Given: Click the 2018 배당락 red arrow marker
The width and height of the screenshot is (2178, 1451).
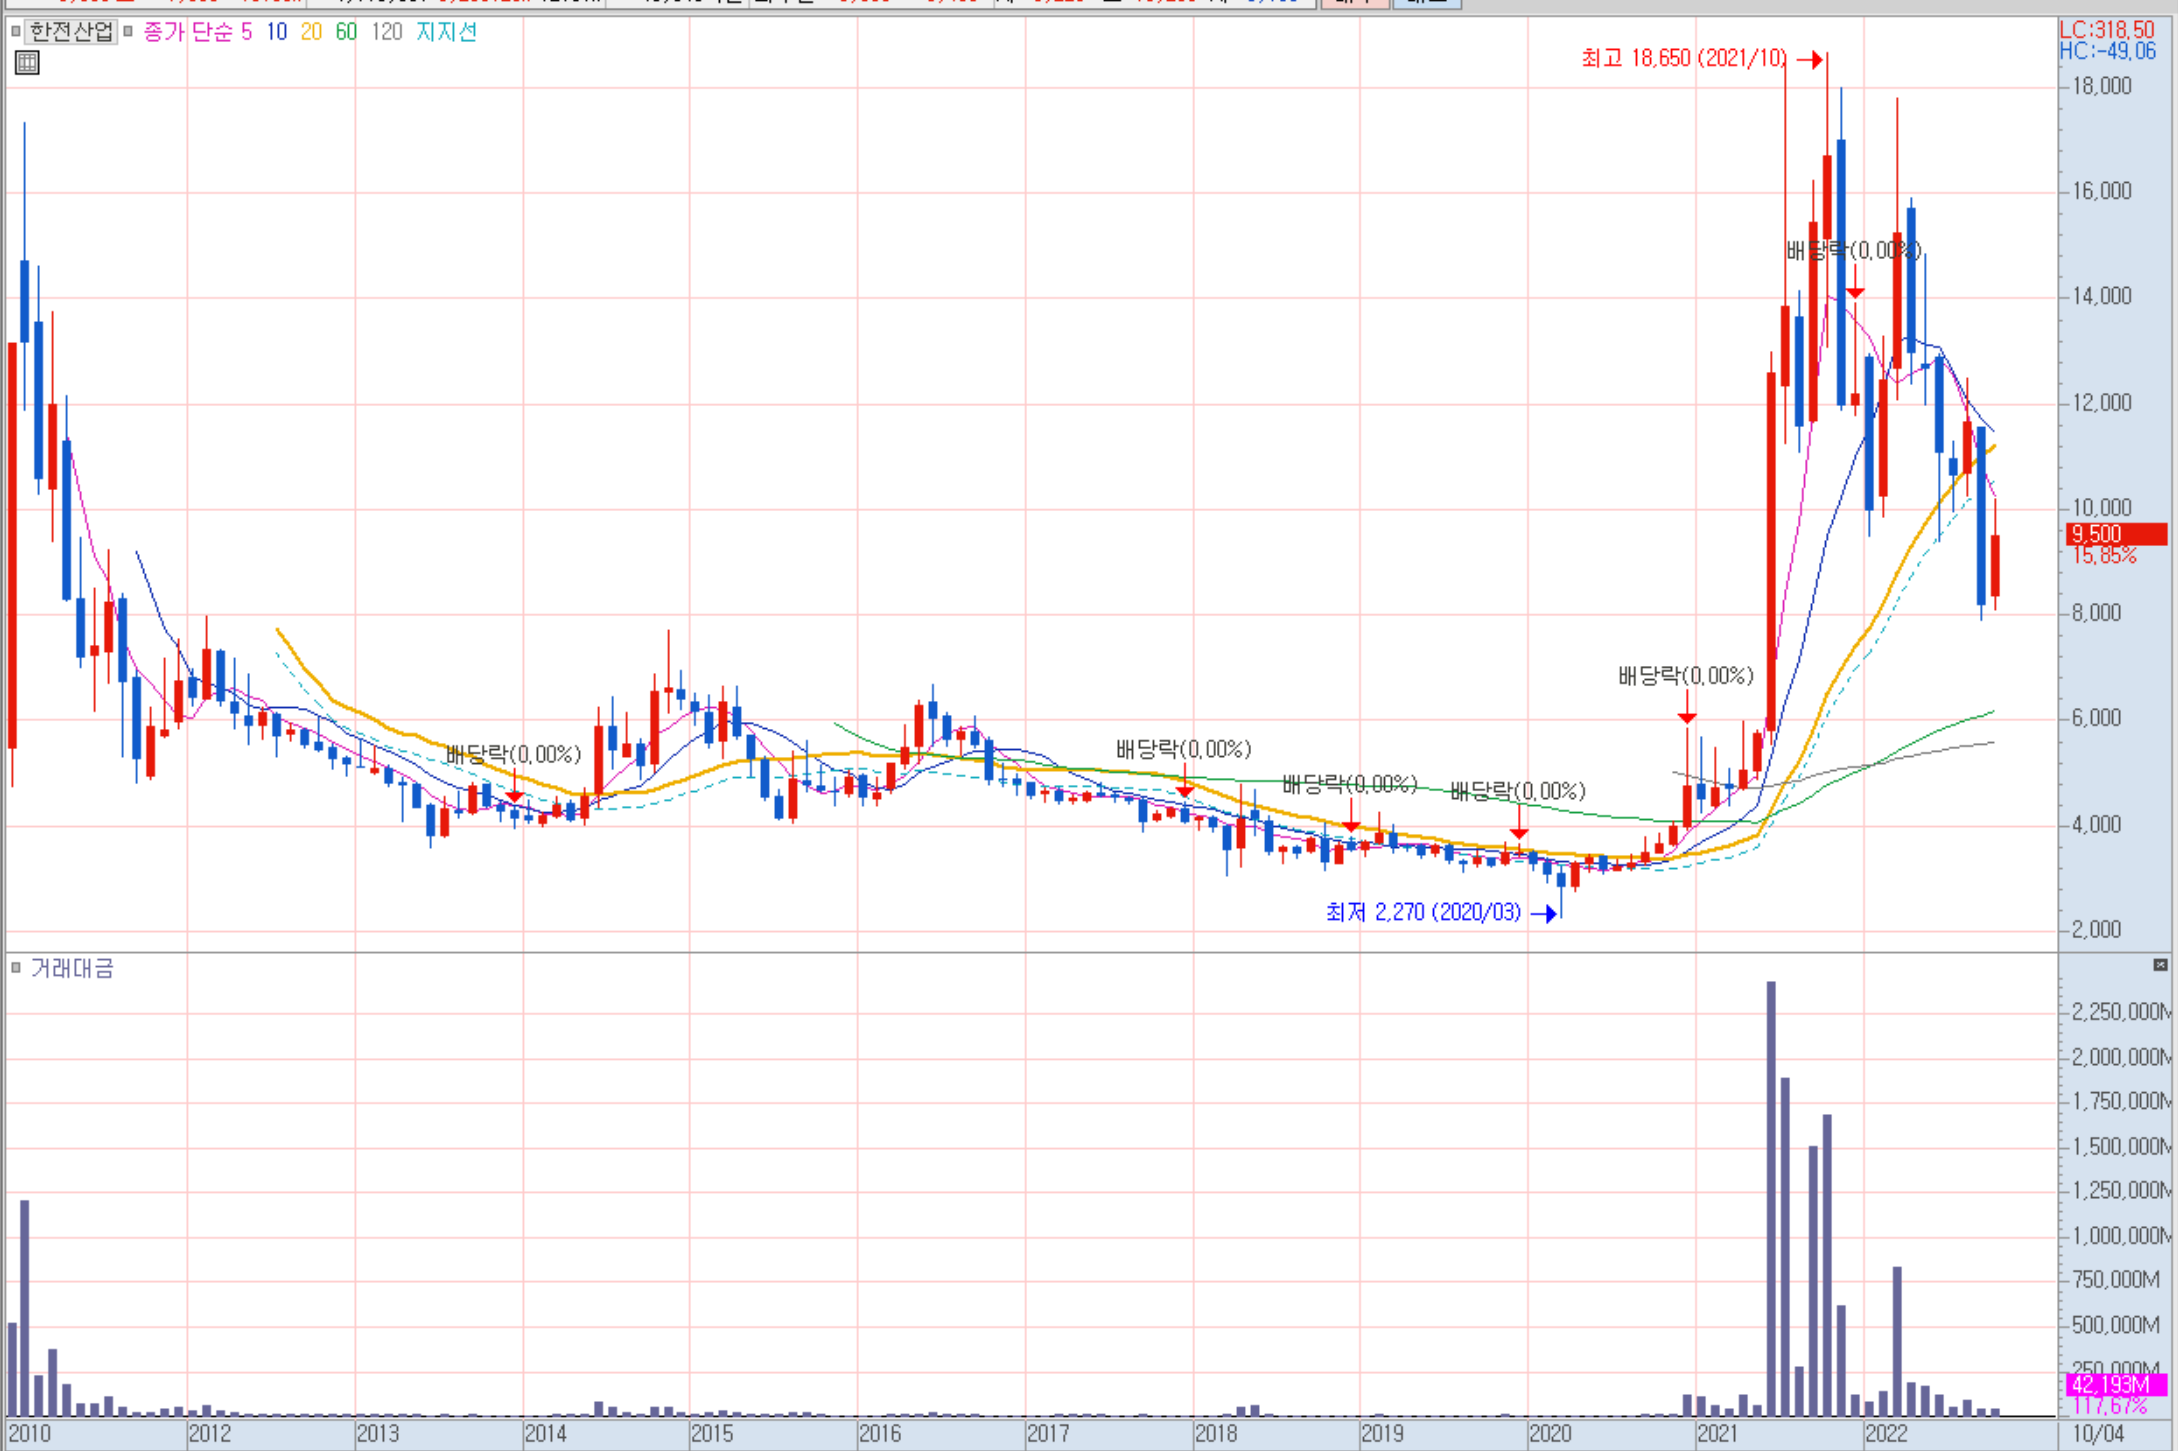Looking at the screenshot, I should click(x=1184, y=790).
